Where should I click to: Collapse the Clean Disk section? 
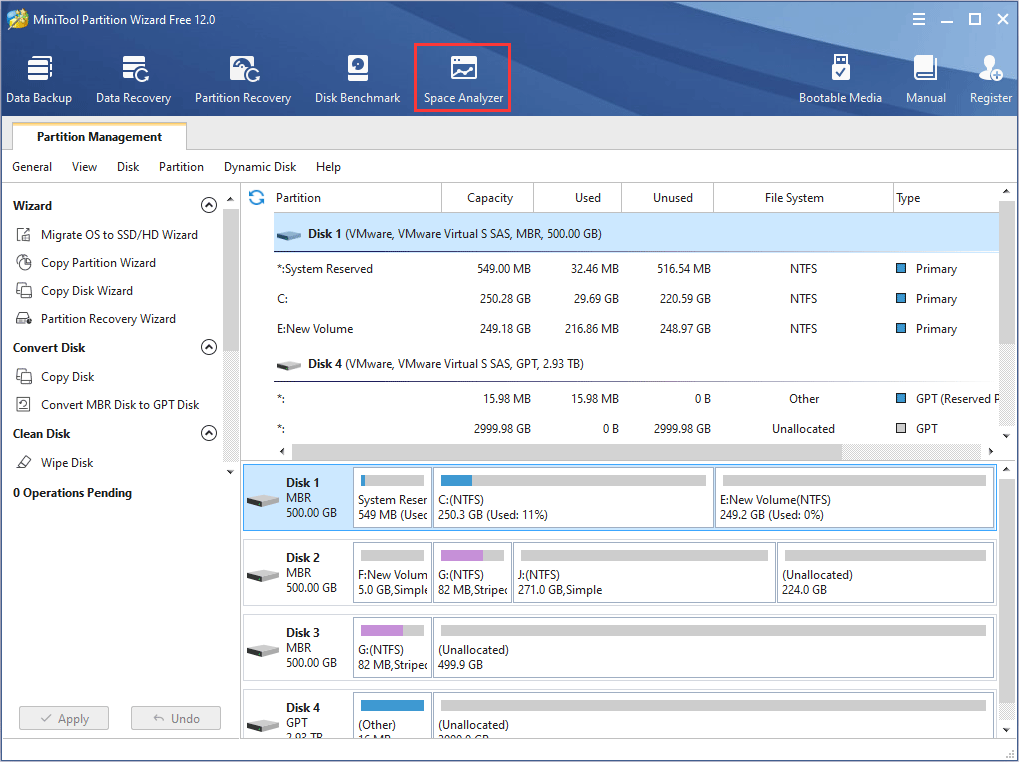(209, 433)
